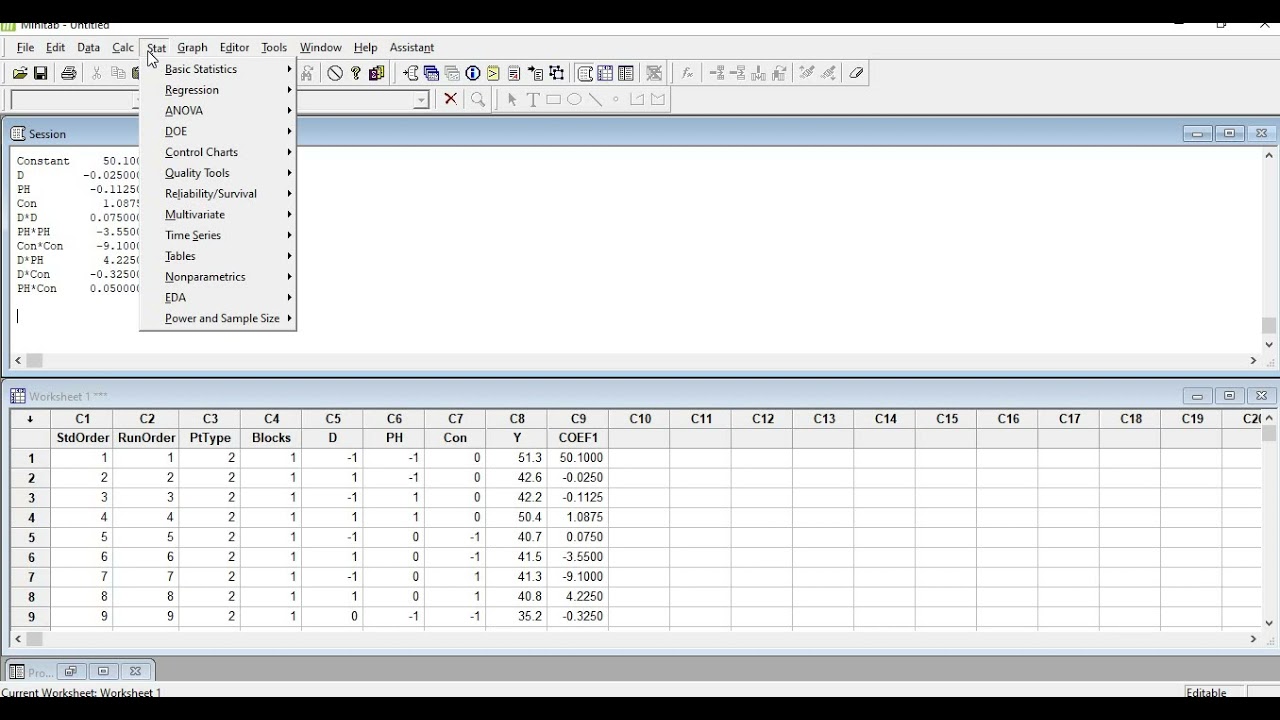Click the Open Project folder icon
Image resolution: width=1280 pixels, height=720 pixels.
pyautogui.click(x=19, y=73)
